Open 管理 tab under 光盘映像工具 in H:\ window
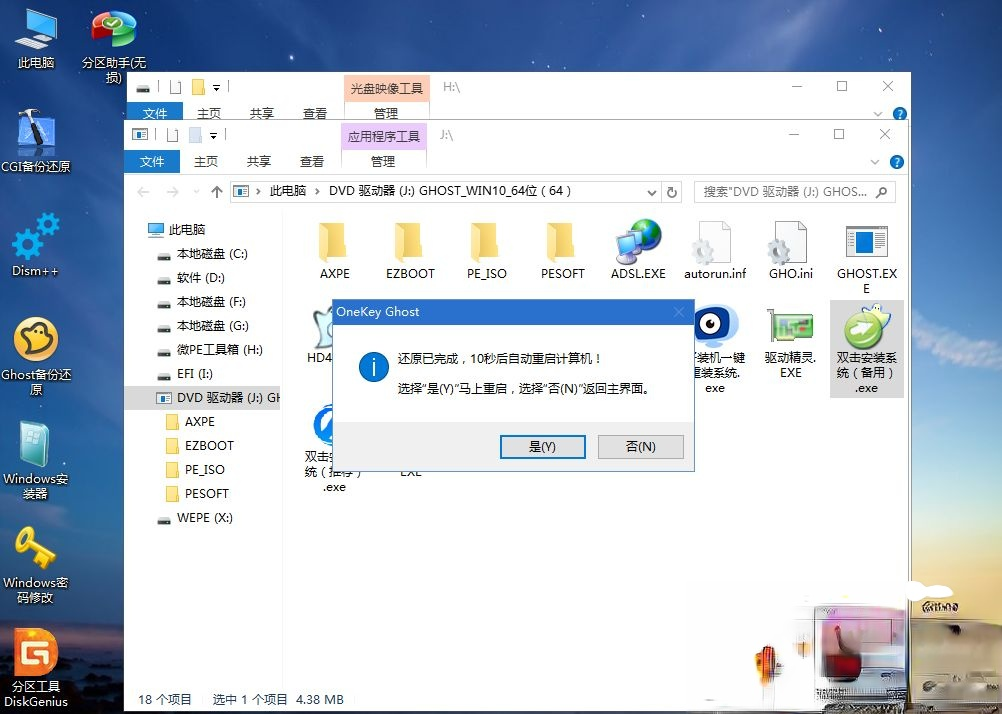 coord(386,113)
